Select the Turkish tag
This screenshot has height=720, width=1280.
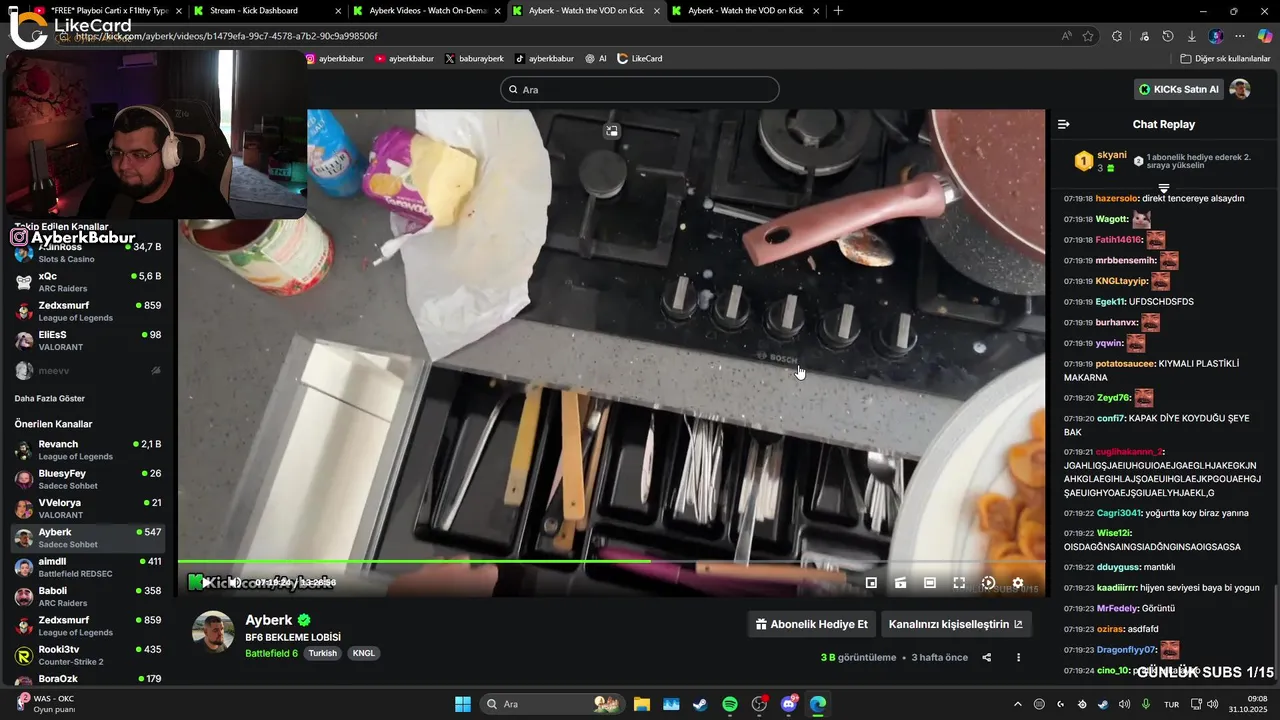[322, 653]
